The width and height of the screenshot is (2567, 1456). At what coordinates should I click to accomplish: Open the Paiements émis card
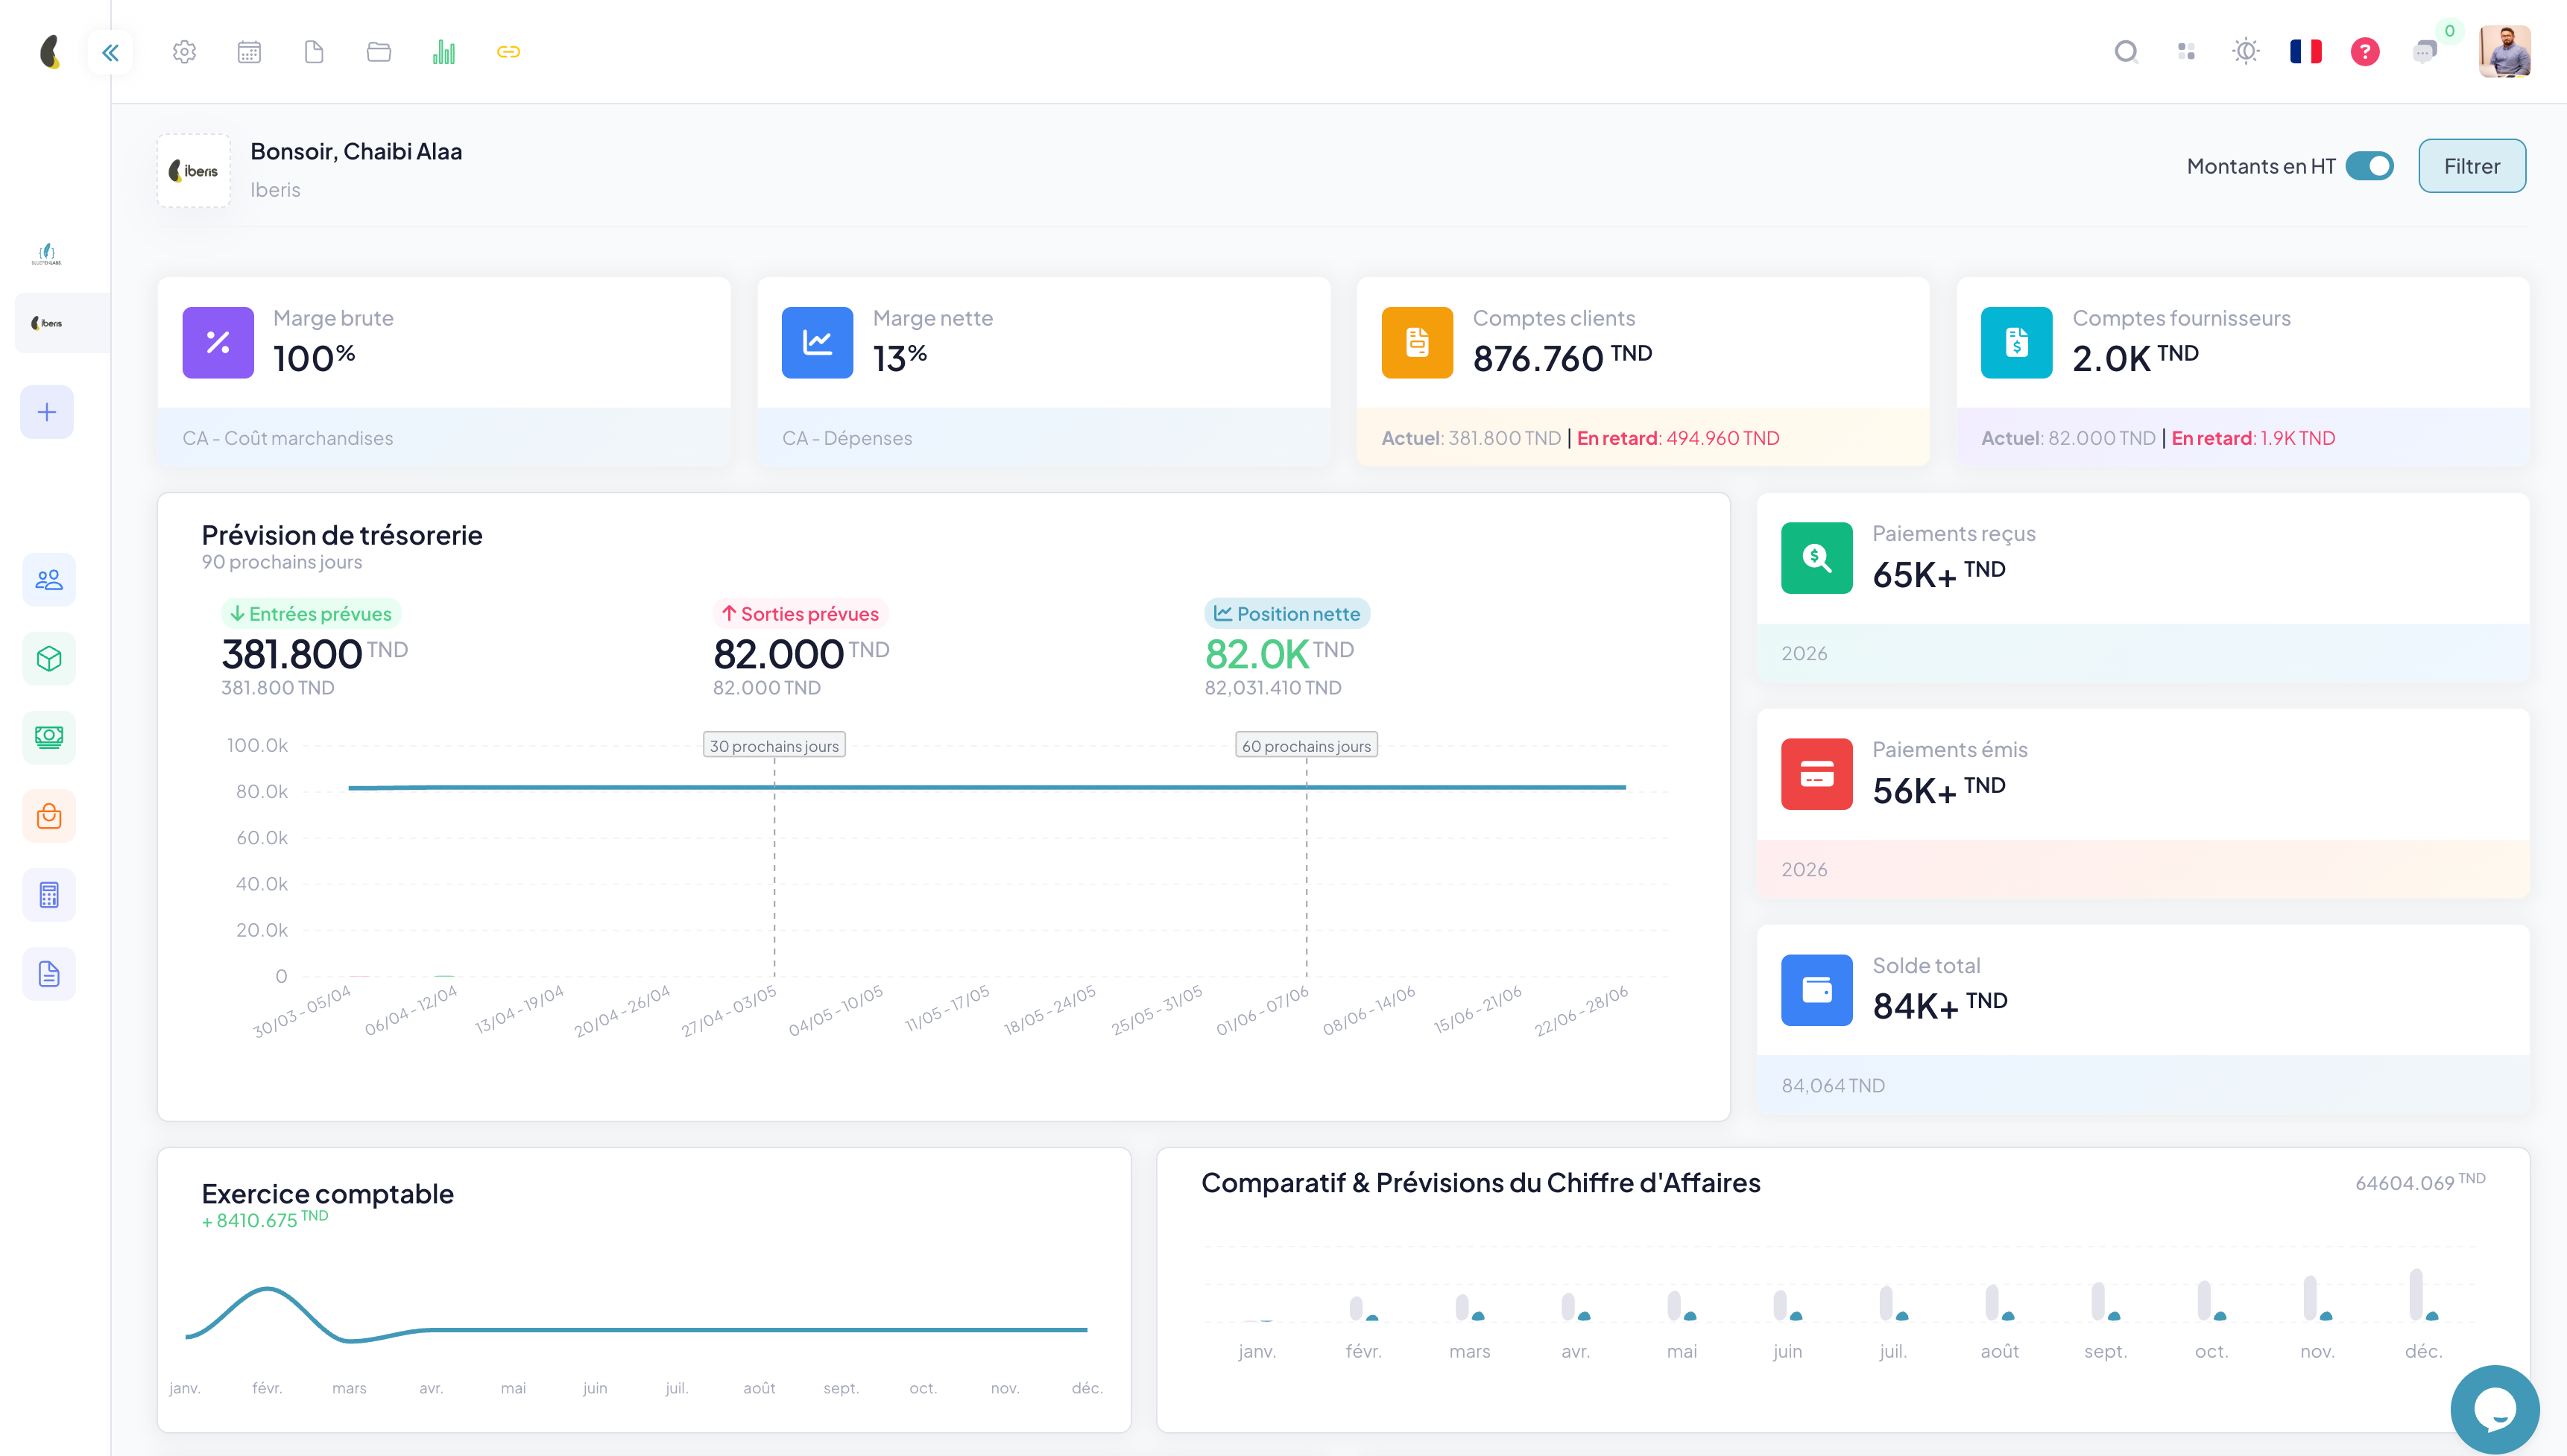click(2143, 803)
